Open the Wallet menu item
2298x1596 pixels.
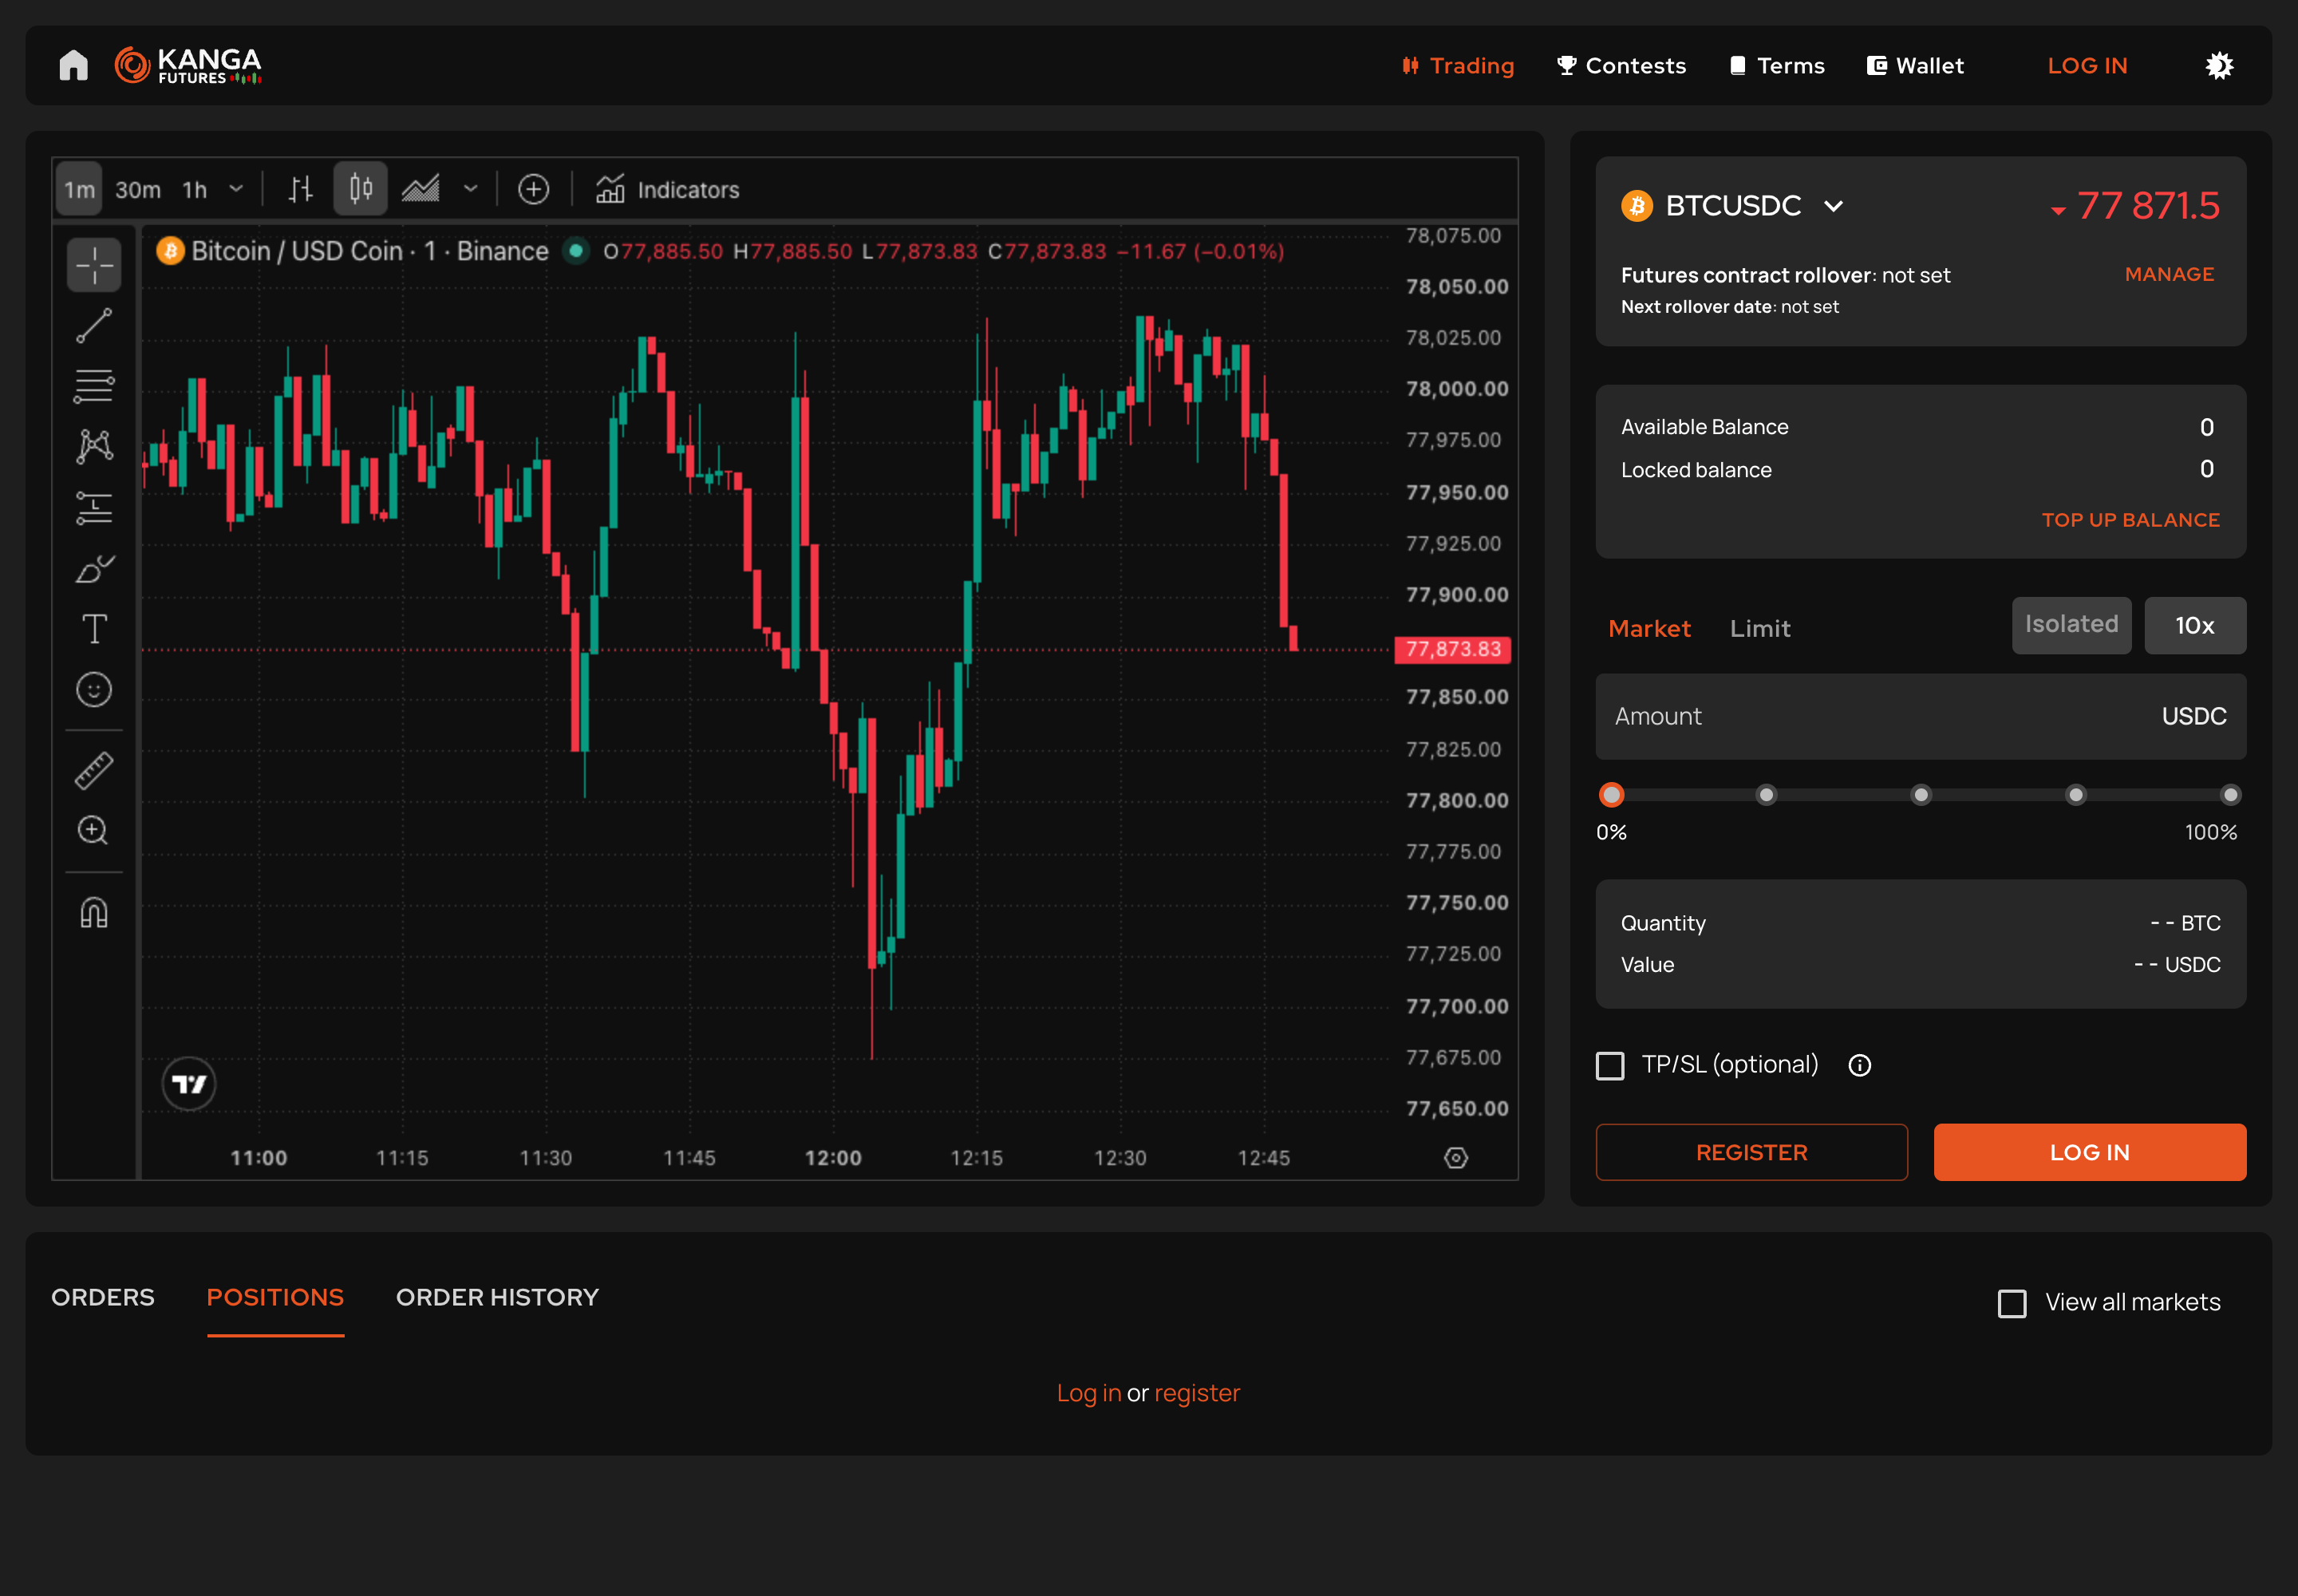coord(1915,65)
